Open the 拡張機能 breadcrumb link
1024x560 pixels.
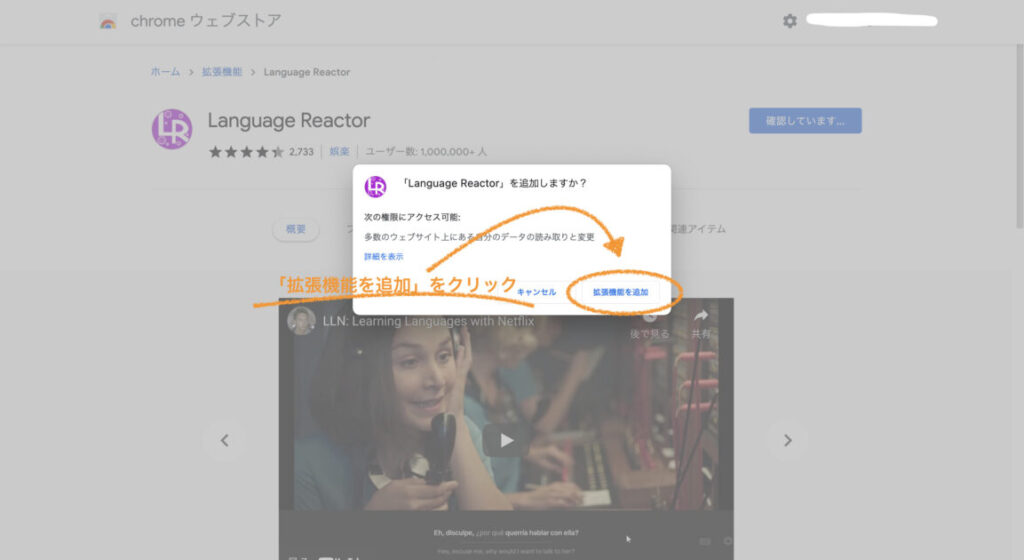click(220, 72)
